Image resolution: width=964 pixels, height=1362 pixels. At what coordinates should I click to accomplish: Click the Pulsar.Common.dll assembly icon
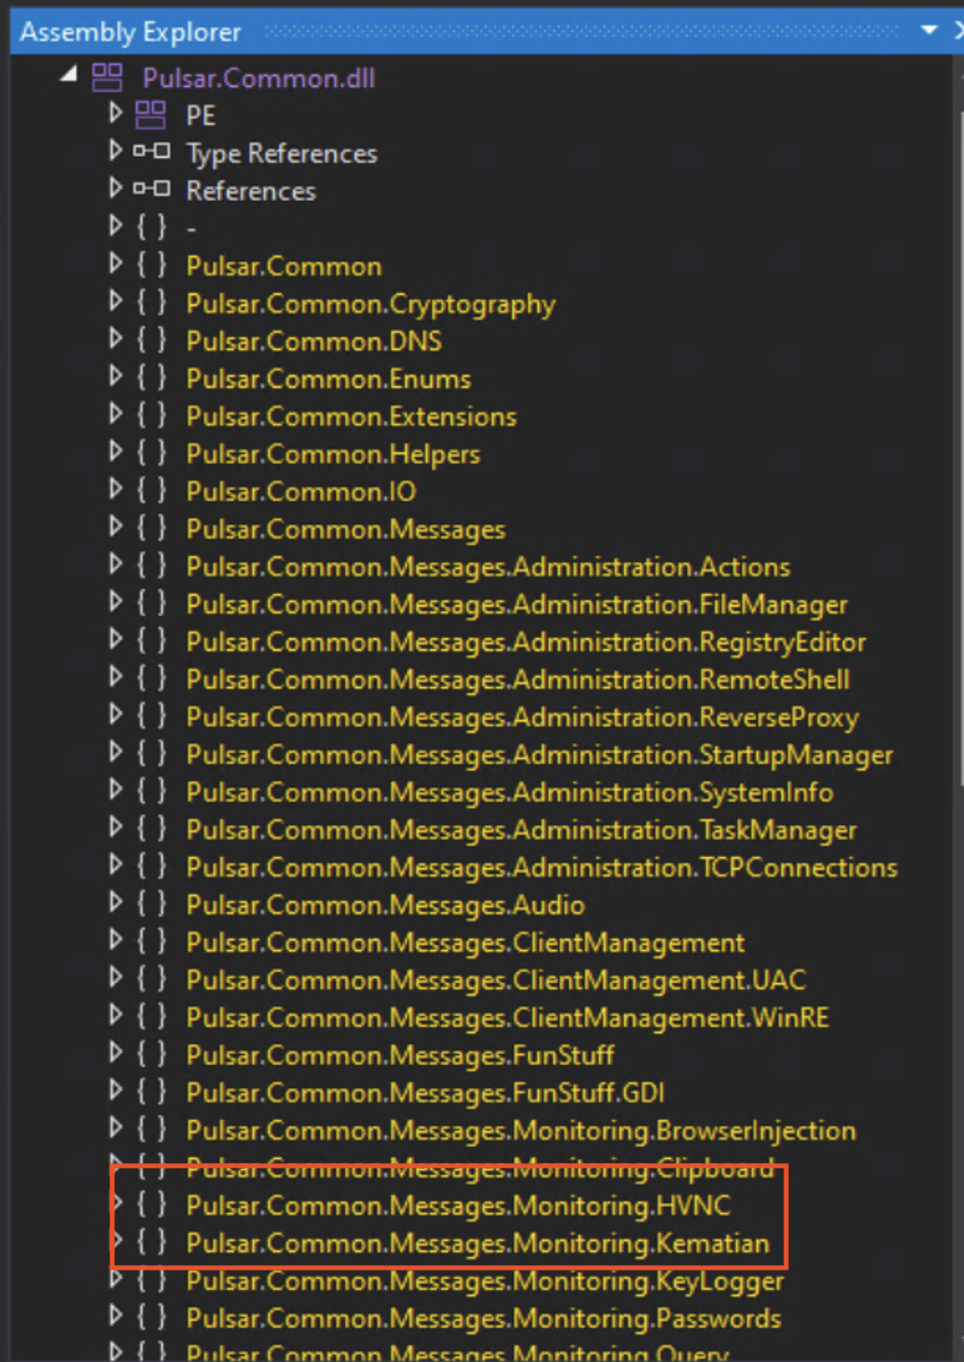click(x=107, y=77)
